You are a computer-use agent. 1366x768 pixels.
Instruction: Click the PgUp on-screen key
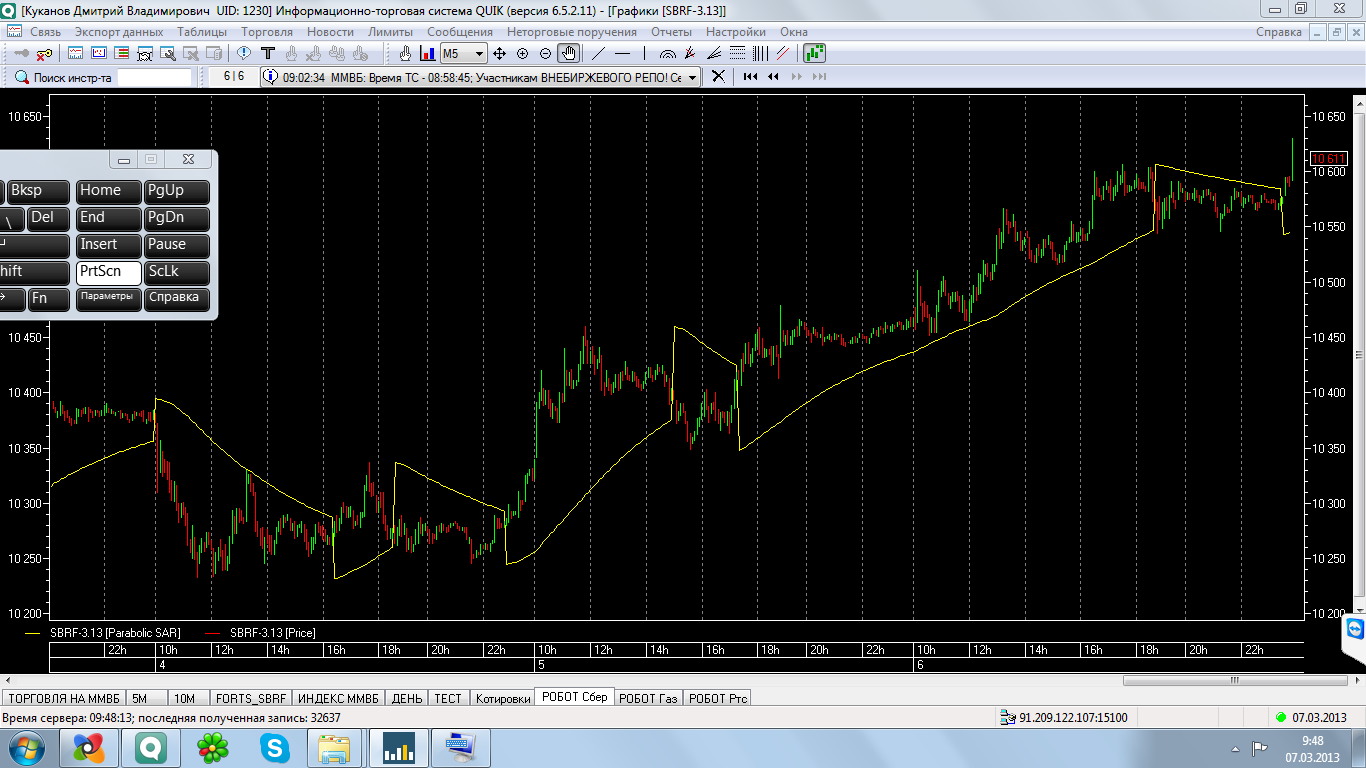(177, 191)
